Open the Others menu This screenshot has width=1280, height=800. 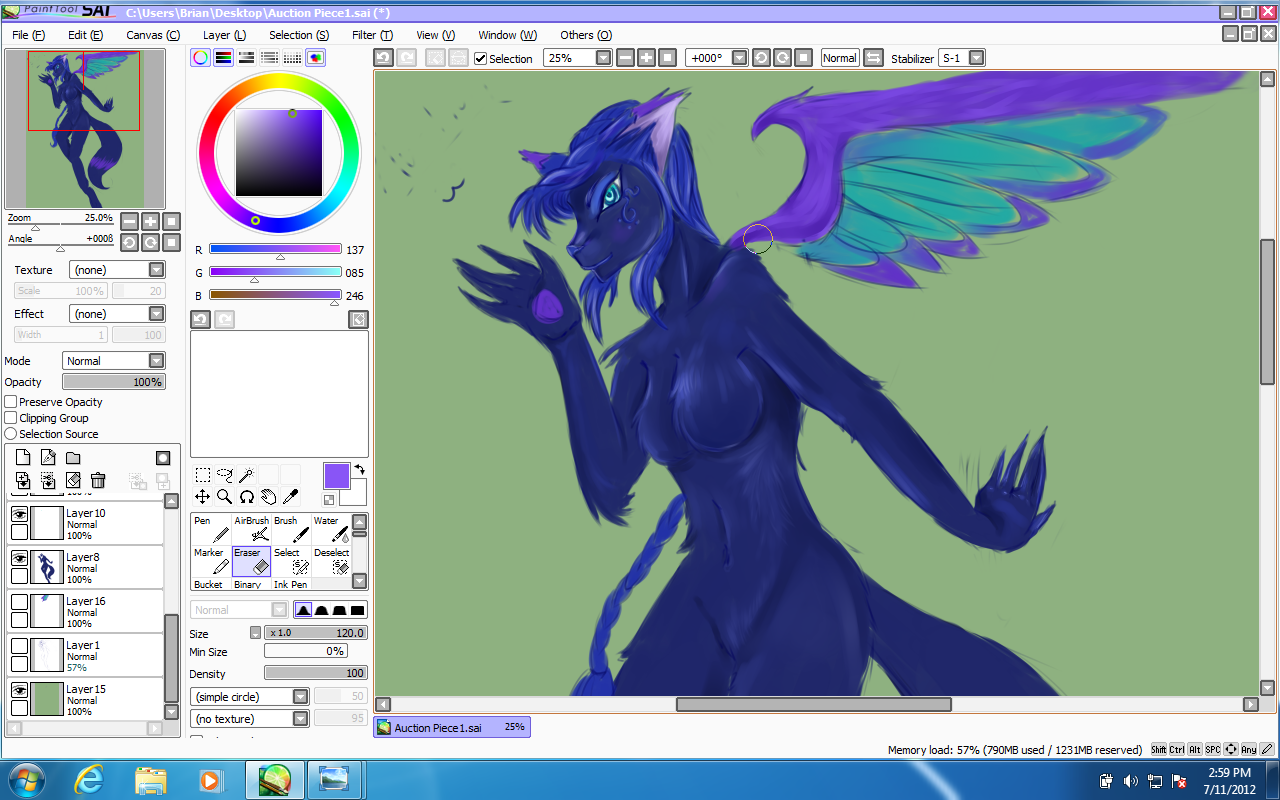click(x=586, y=35)
